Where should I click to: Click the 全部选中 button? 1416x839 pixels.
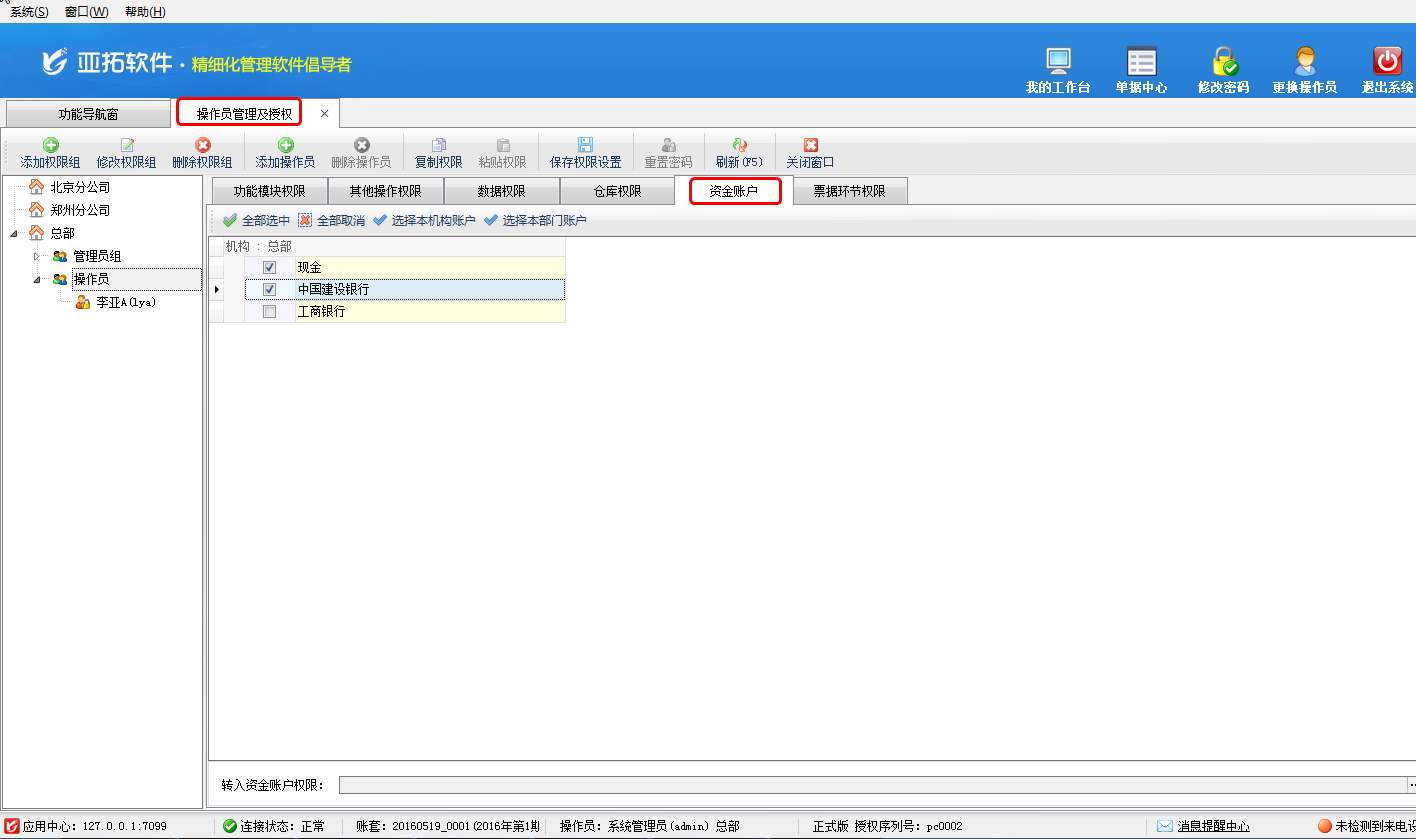[x=256, y=221]
